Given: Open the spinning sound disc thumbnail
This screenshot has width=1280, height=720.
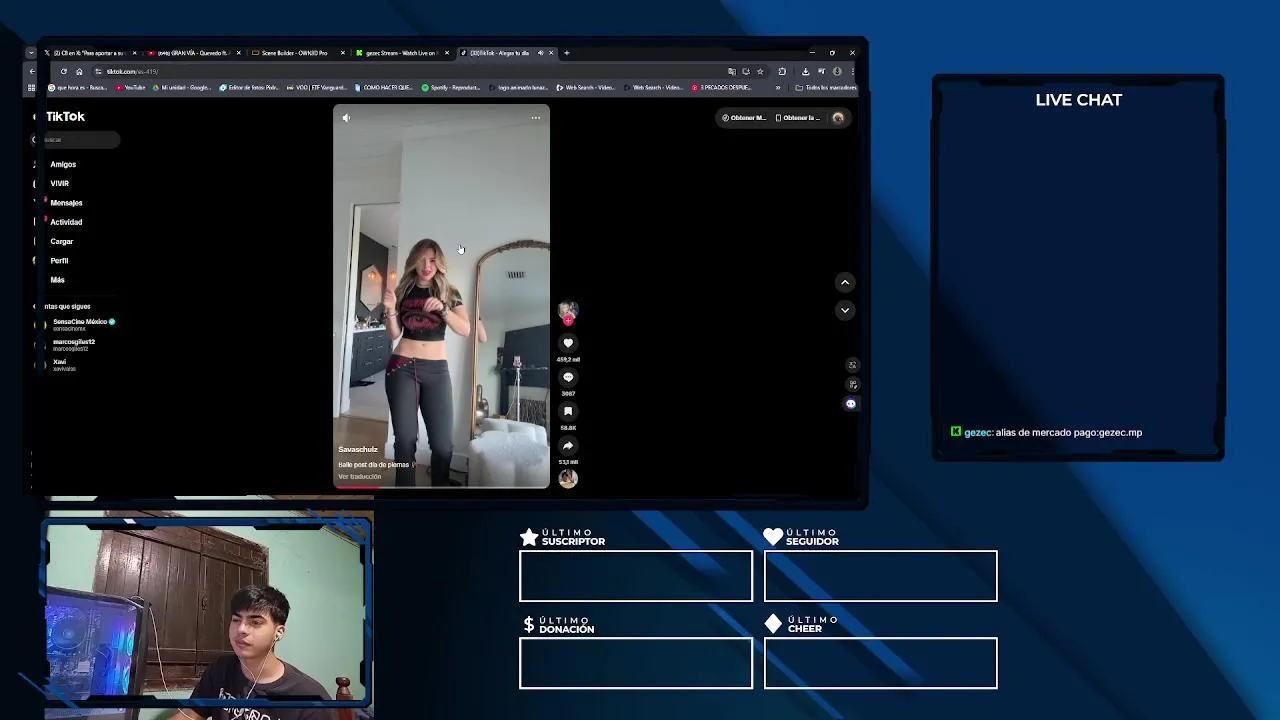Looking at the screenshot, I should point(568,478).
